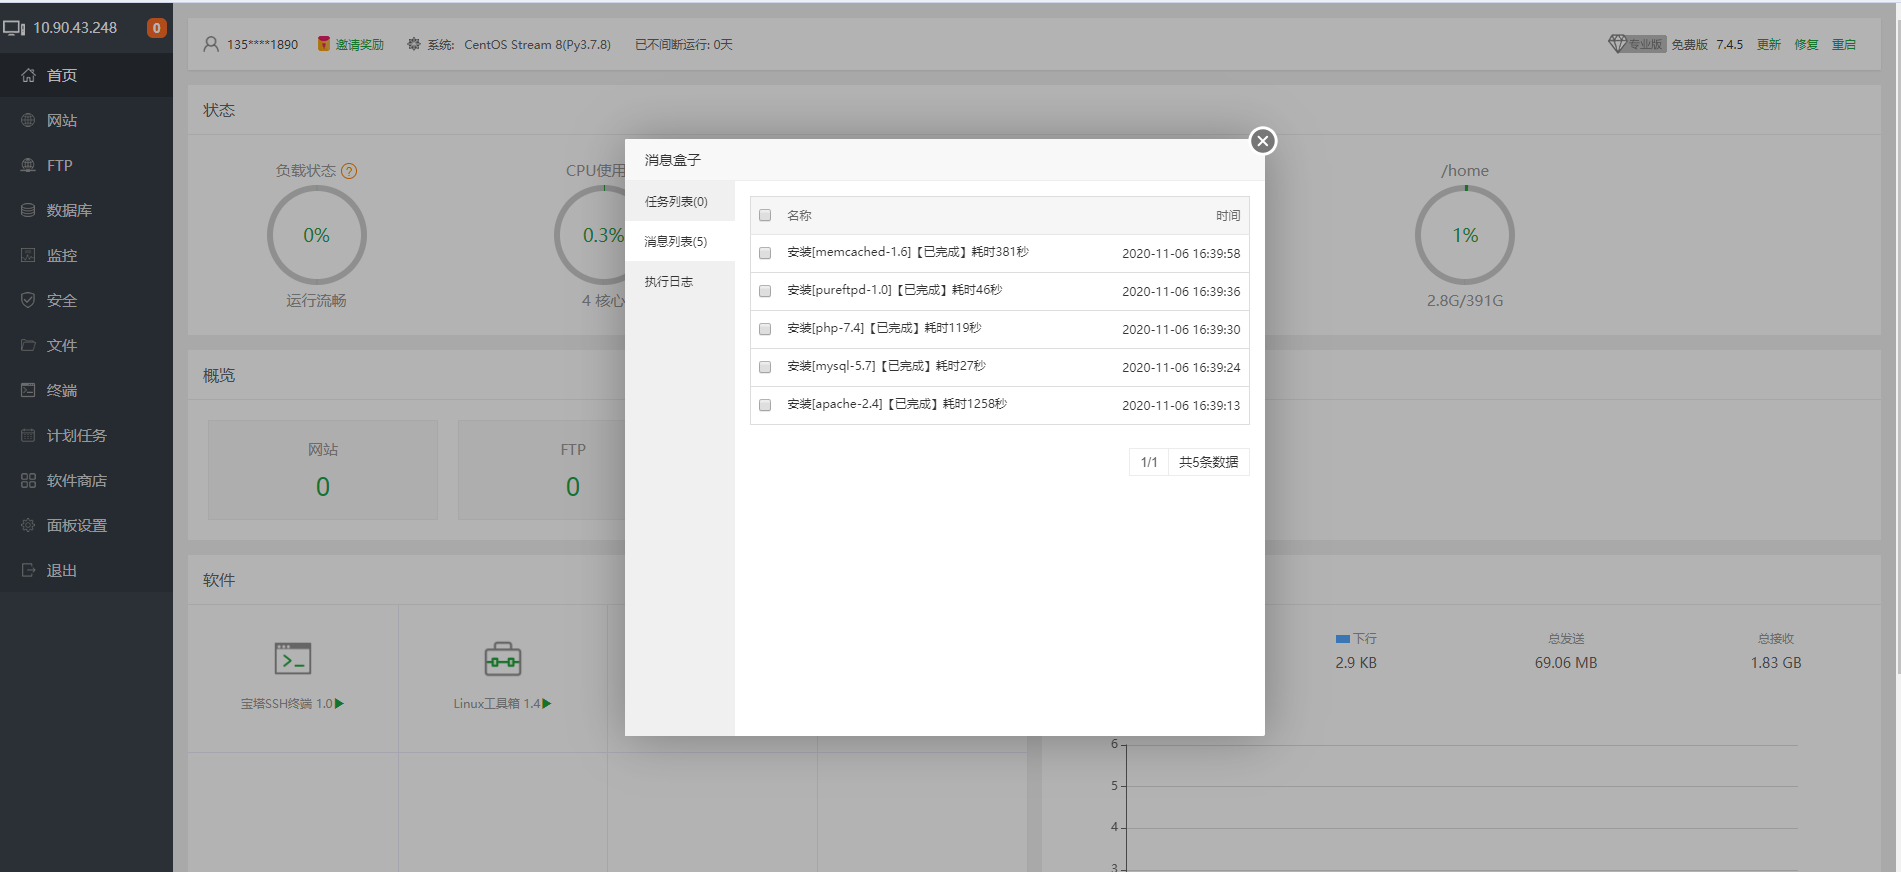
Task: Click the logout icon beside 退出
Action: click(x=28, y=570)
